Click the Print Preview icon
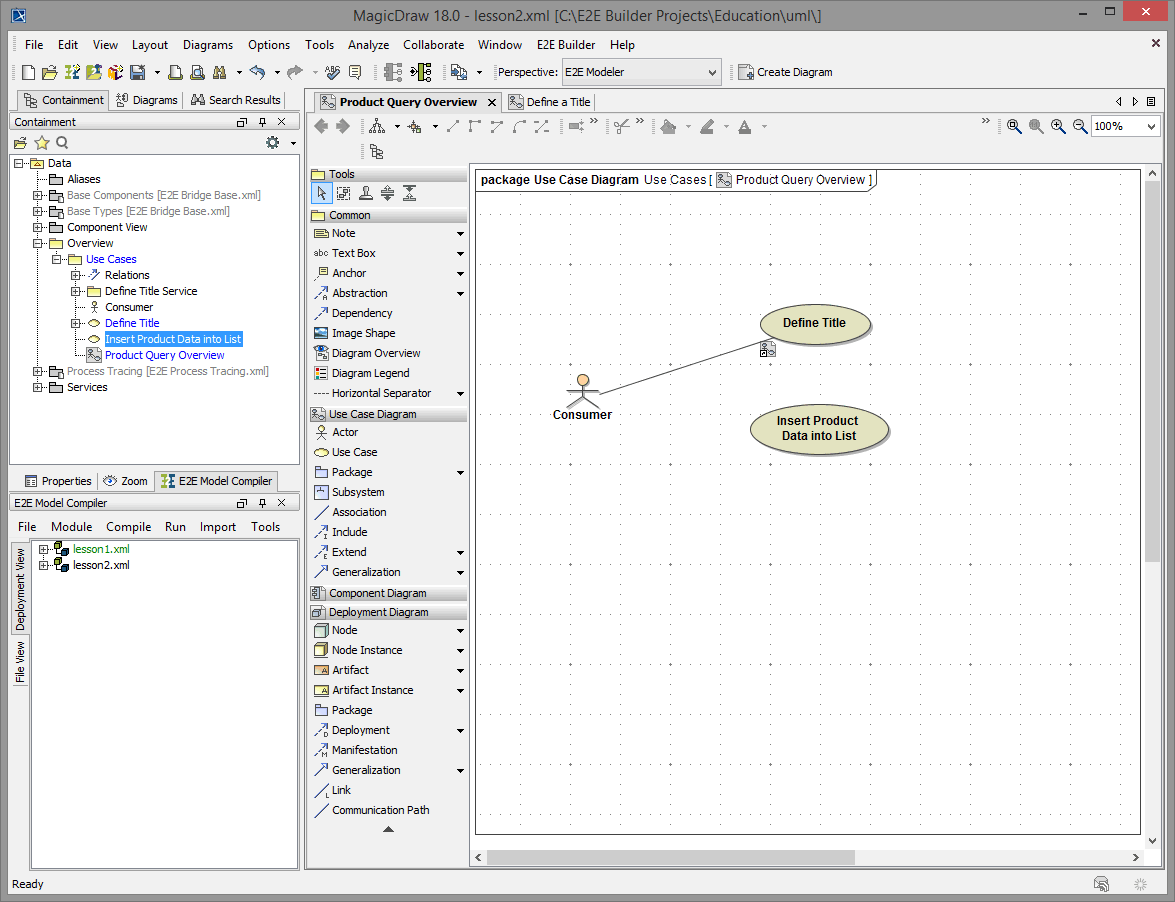The image size is (1175, 902). point(197,72)
